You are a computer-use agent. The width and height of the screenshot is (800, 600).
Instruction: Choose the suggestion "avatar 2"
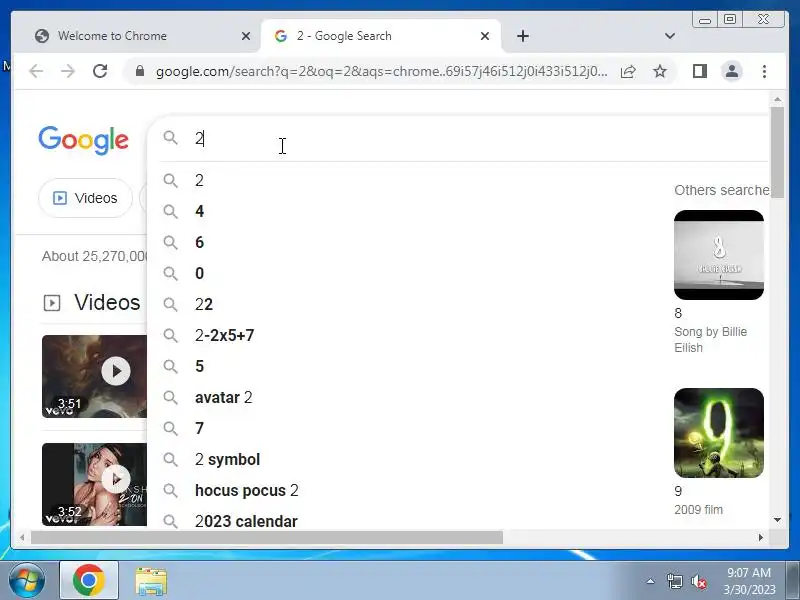click(x=459, y=397)
